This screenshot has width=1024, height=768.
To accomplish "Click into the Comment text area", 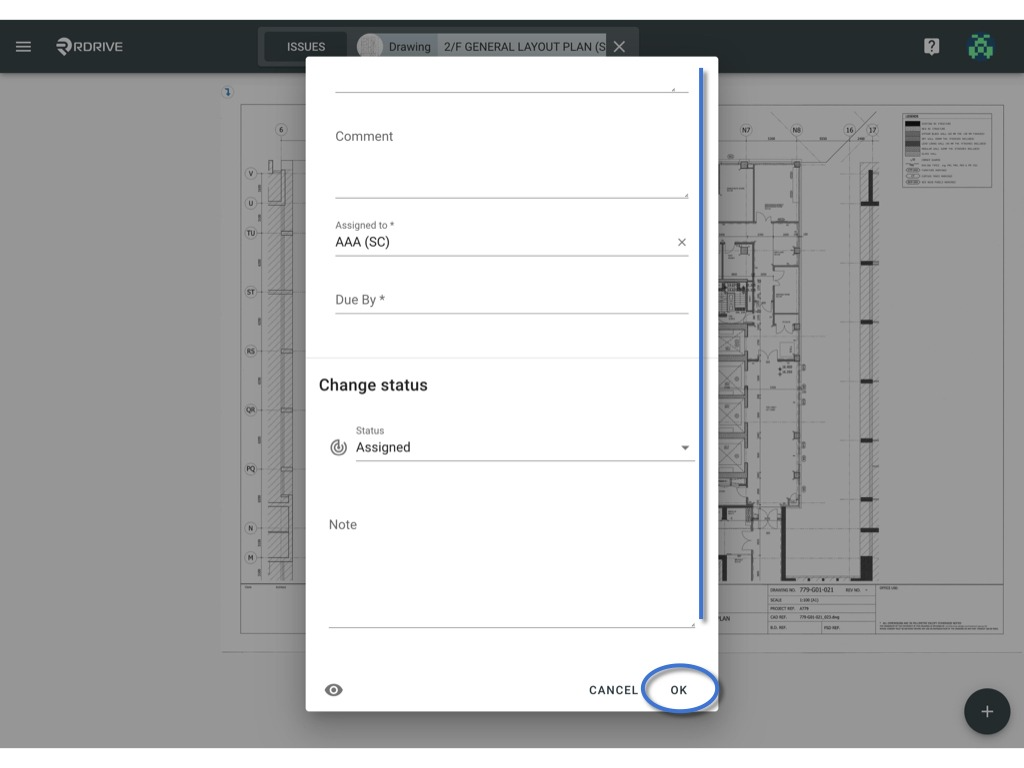I will point(511,163).
